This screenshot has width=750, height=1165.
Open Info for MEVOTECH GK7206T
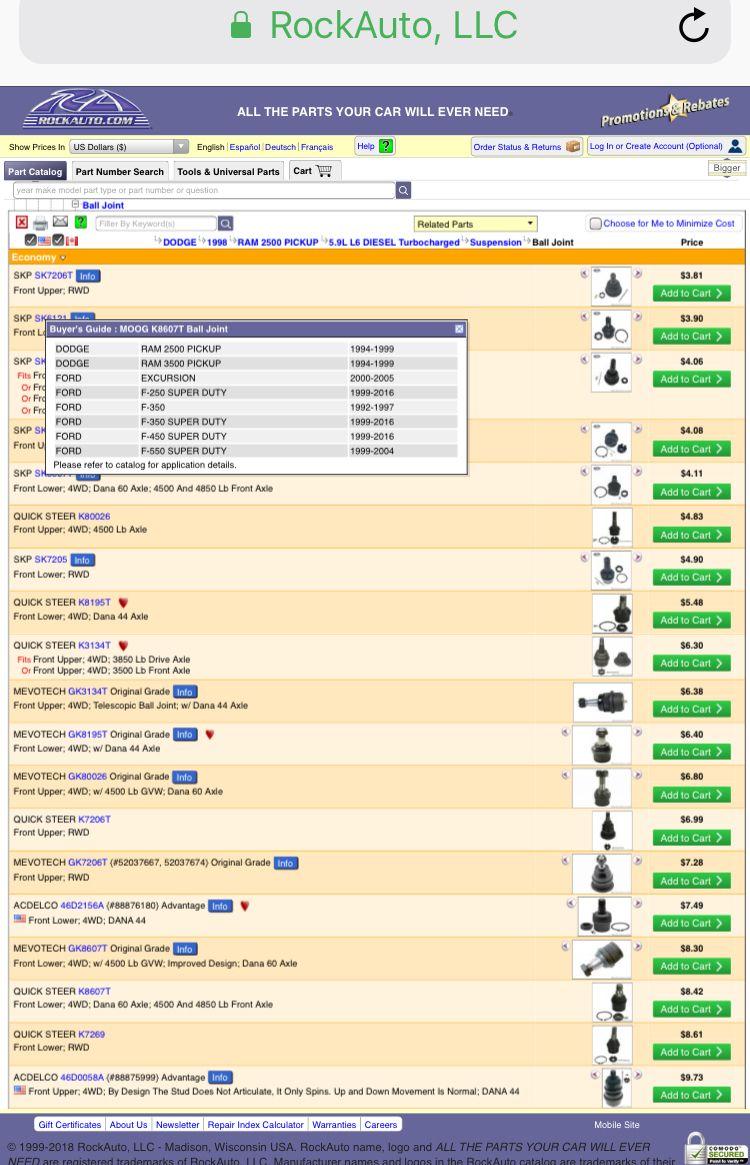click(285, 863)
